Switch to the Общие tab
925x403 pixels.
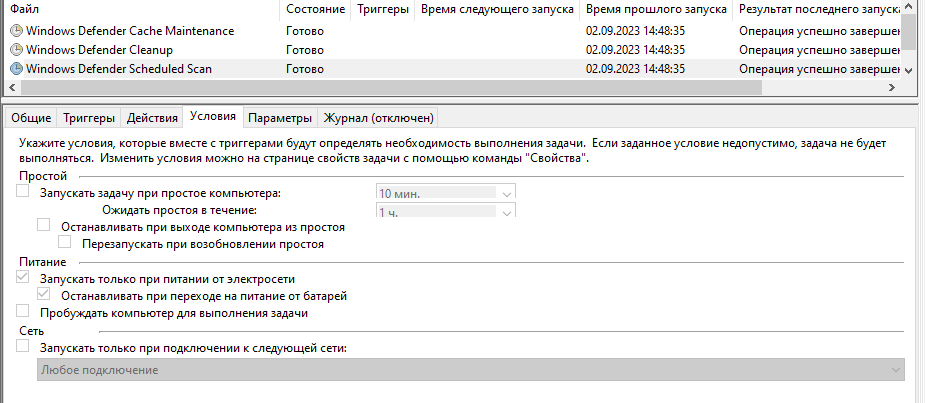[x=31, y=118]
